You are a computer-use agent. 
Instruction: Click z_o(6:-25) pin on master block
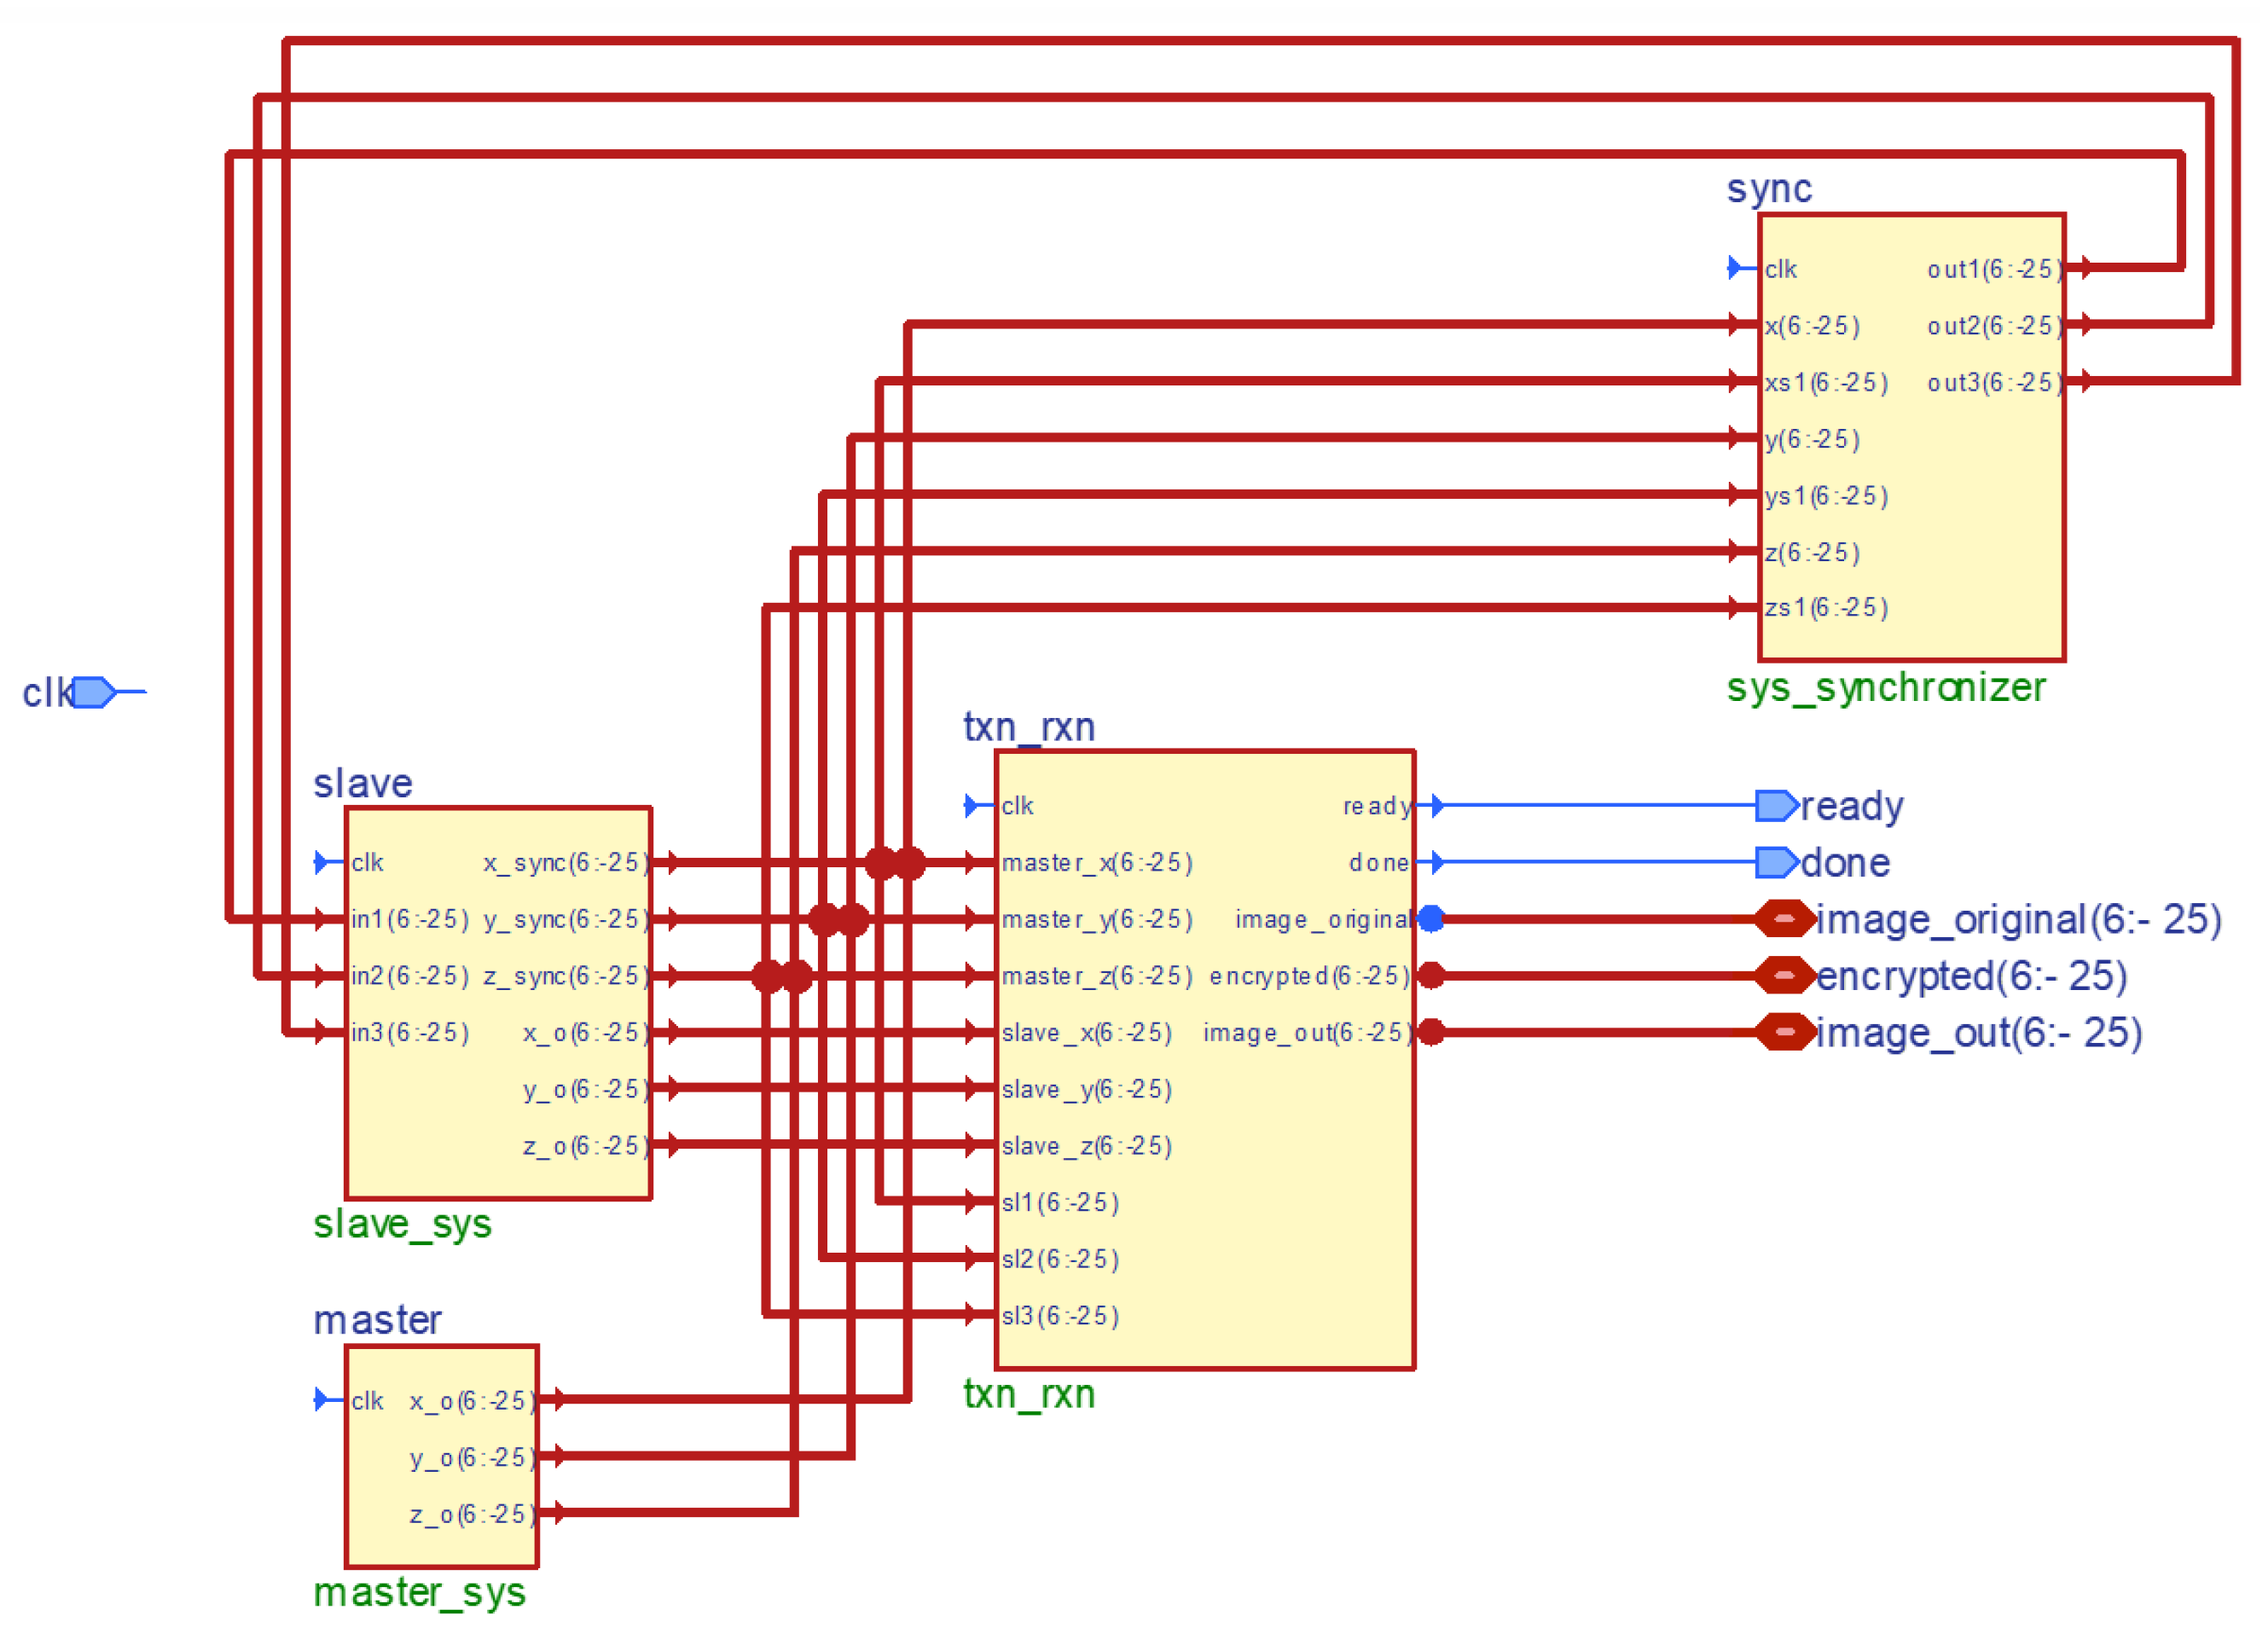[472, 1514]
